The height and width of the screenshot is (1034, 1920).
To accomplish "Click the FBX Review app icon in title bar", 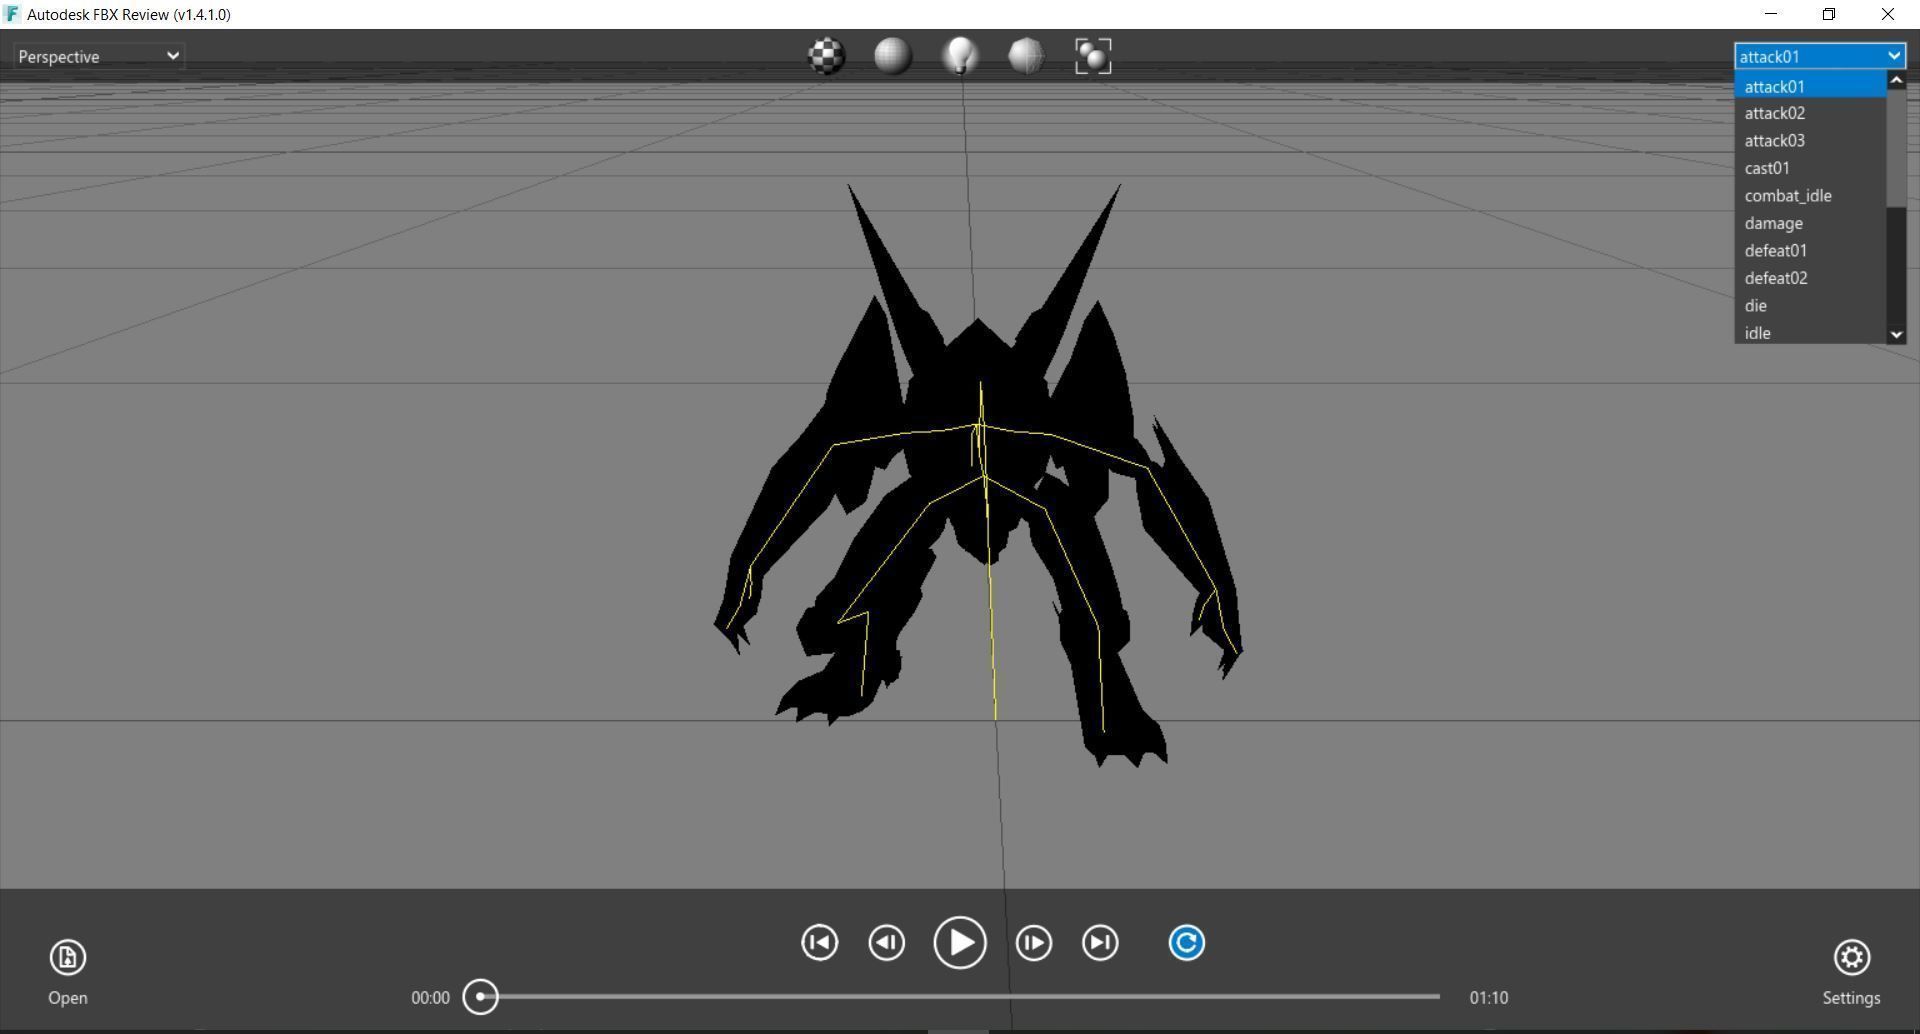I will click(12, 14).
